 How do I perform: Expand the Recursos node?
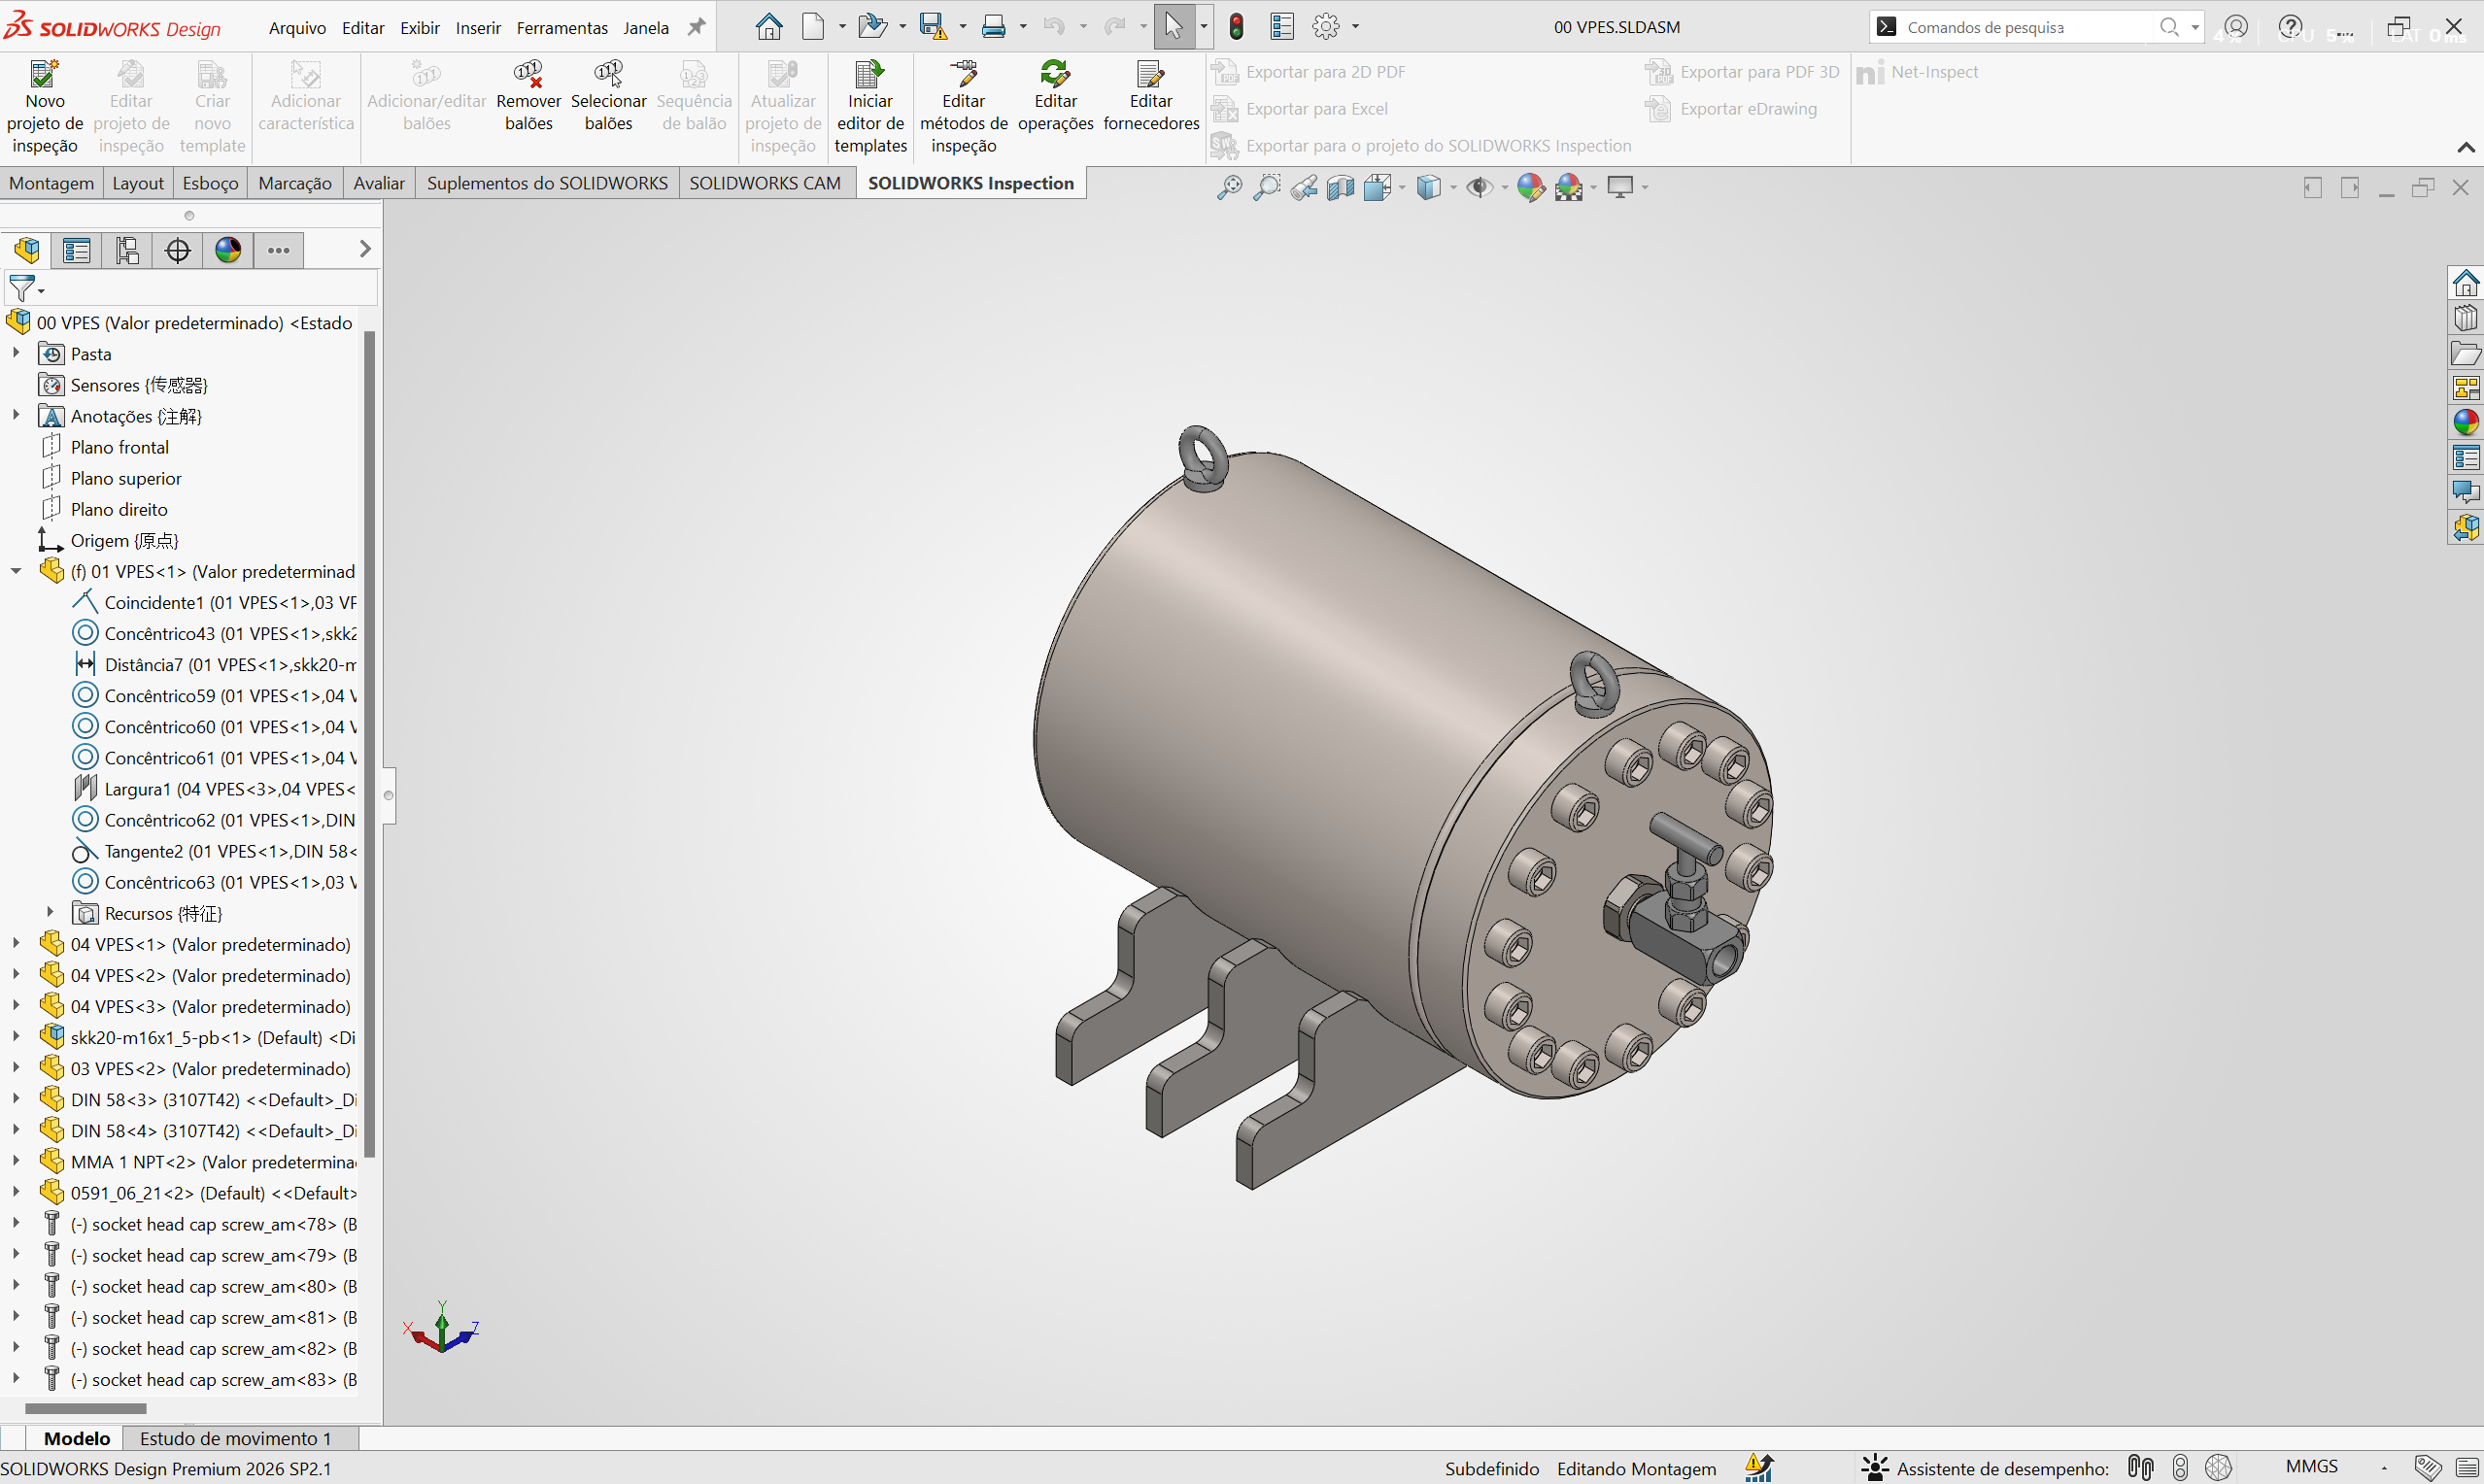coord(50,912)
